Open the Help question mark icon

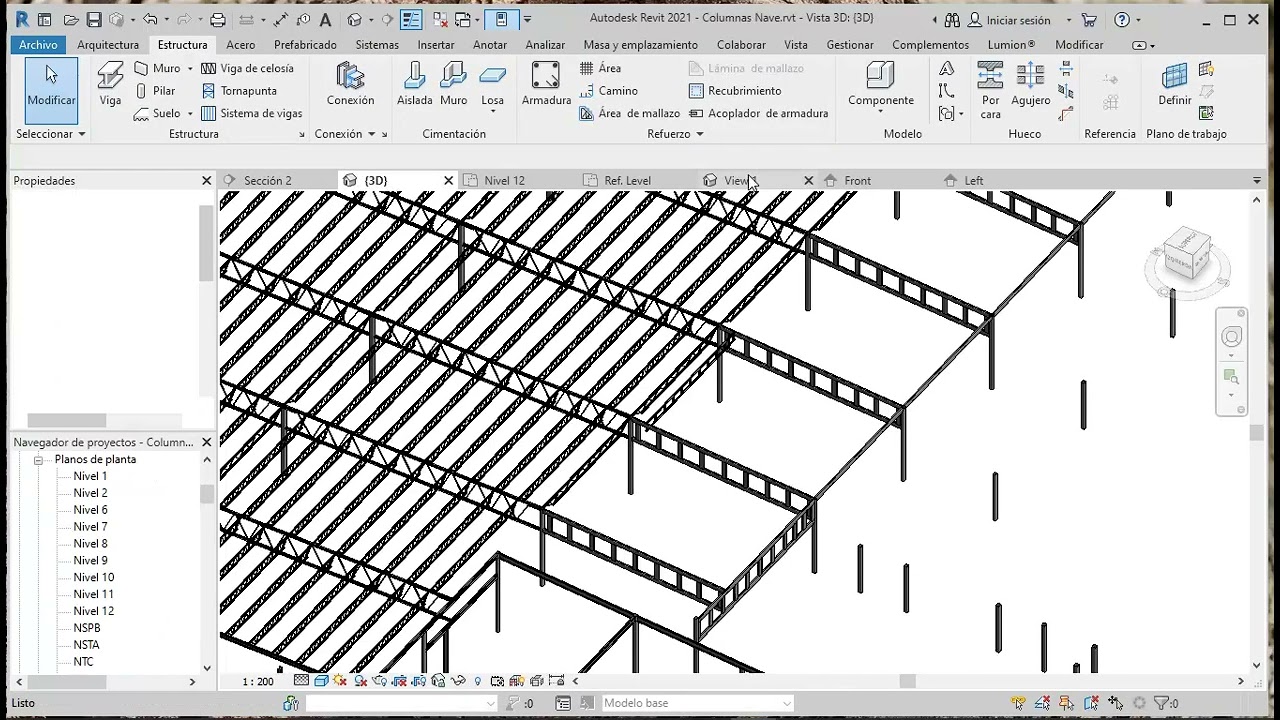(x=1122, y=20)
